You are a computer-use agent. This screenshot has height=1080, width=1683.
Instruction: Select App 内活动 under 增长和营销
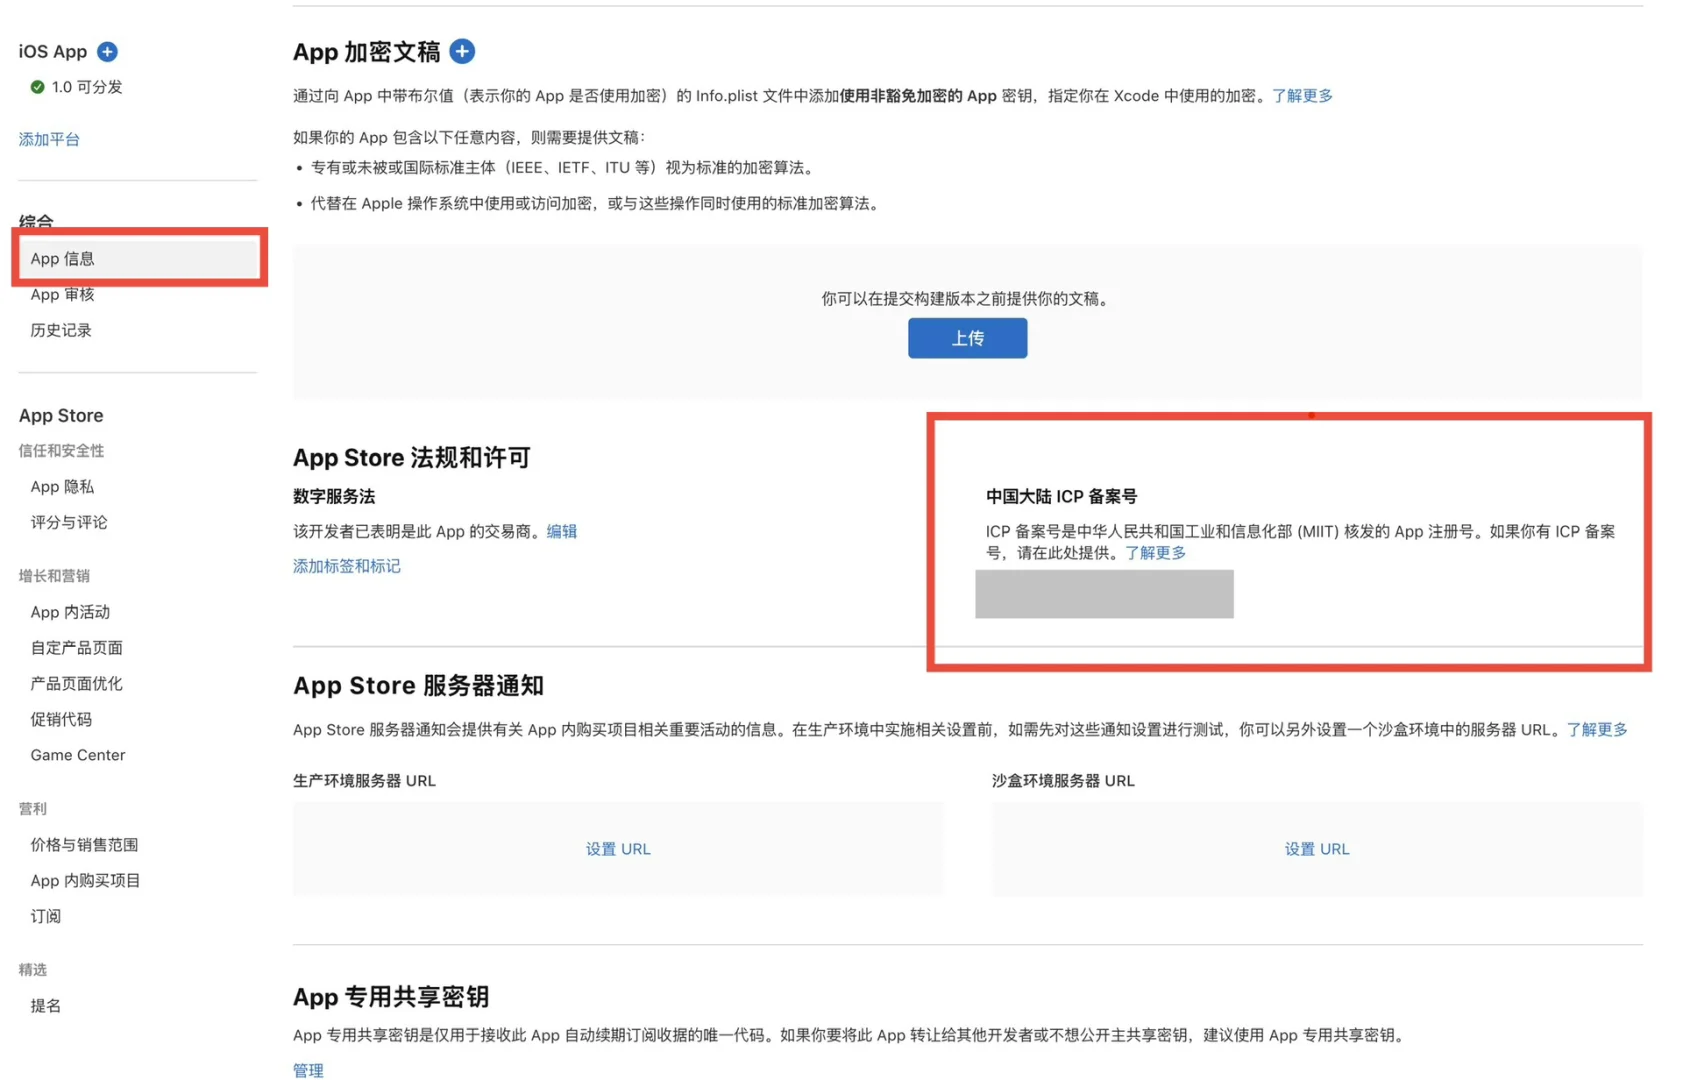69,612
